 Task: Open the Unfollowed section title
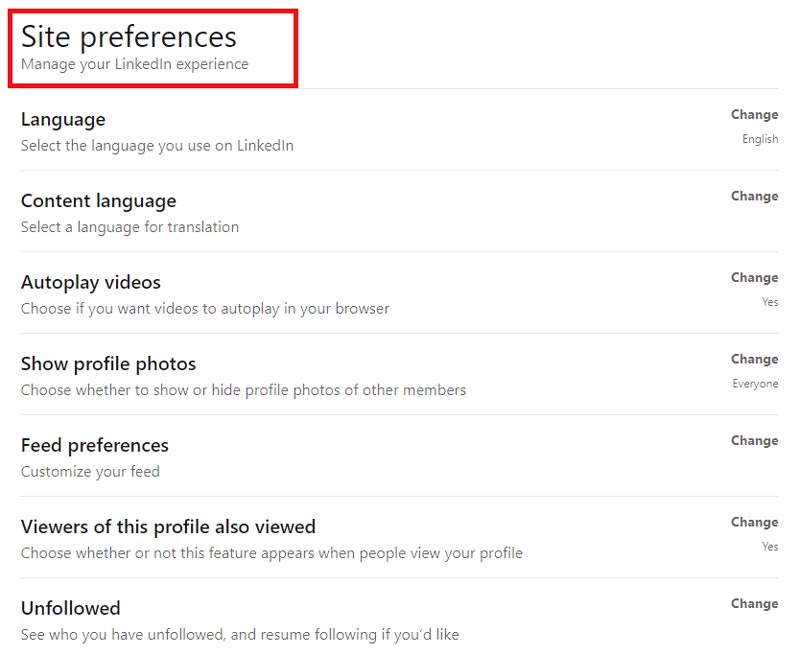[x=70, y=608]
